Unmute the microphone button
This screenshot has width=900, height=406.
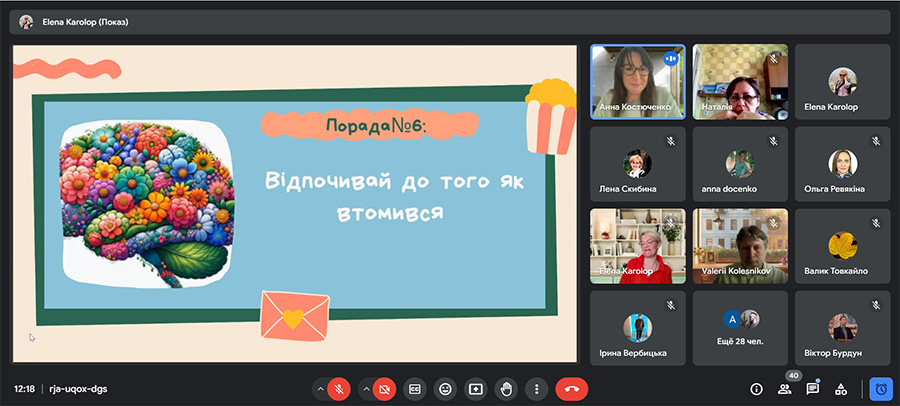pos(341,388)
